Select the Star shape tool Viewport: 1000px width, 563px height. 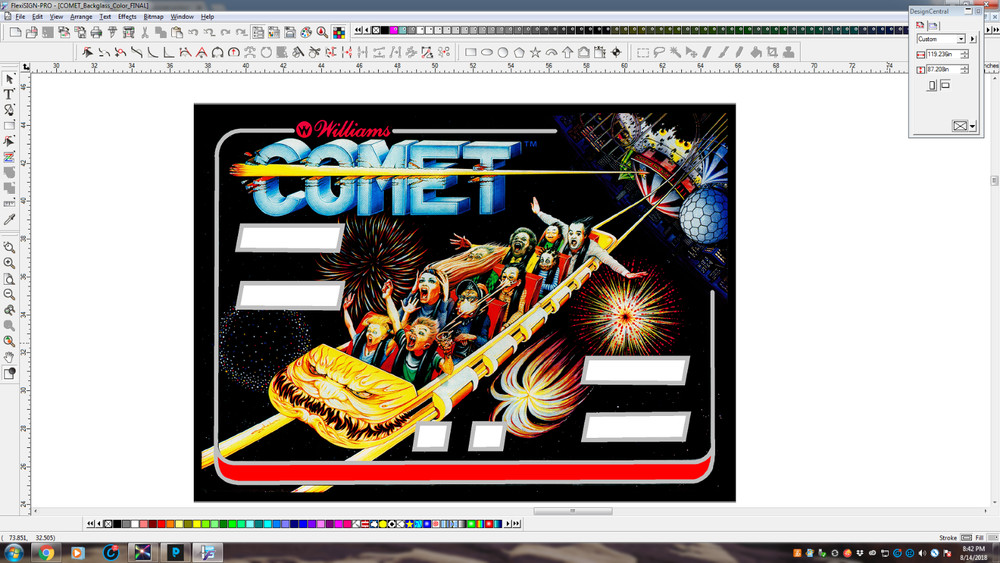(535, 52)
